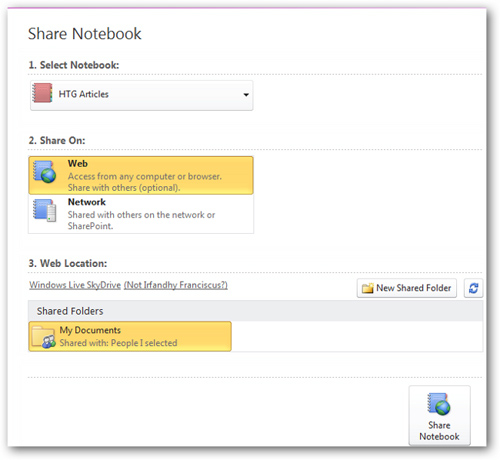Viewport: 500px width, 460px height.
Task: Create a New Shared Folder
Action: (407, 288)
